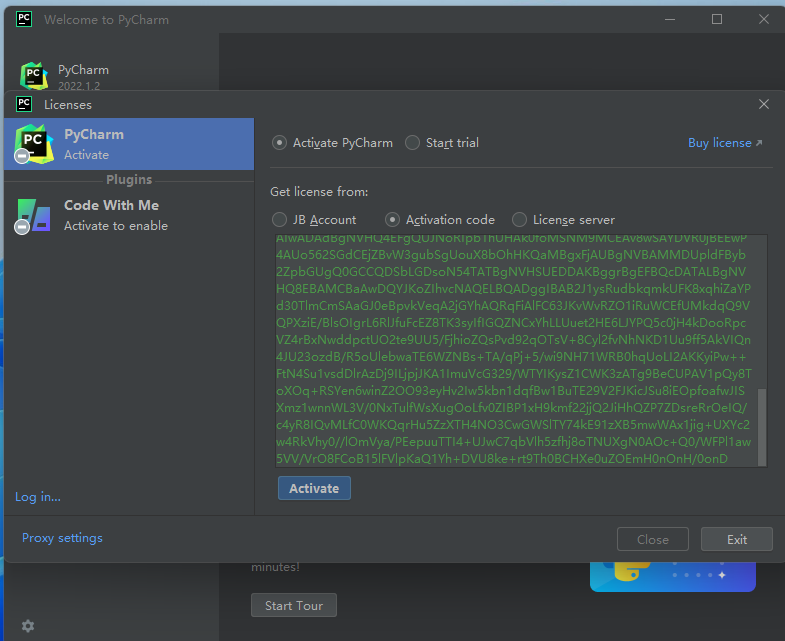Click the Licenses dialog title icon
785x641 pixels.
point(24,104)
